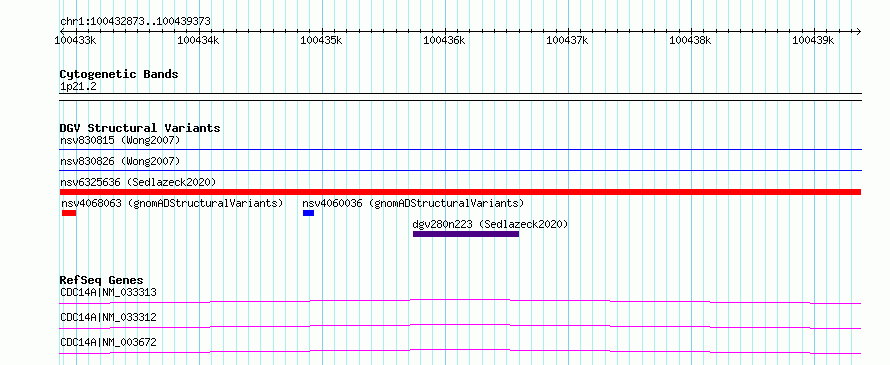Click the purple dgv280n223 variant bar
This screenshot has height=365, width=890.
[466, 234]
